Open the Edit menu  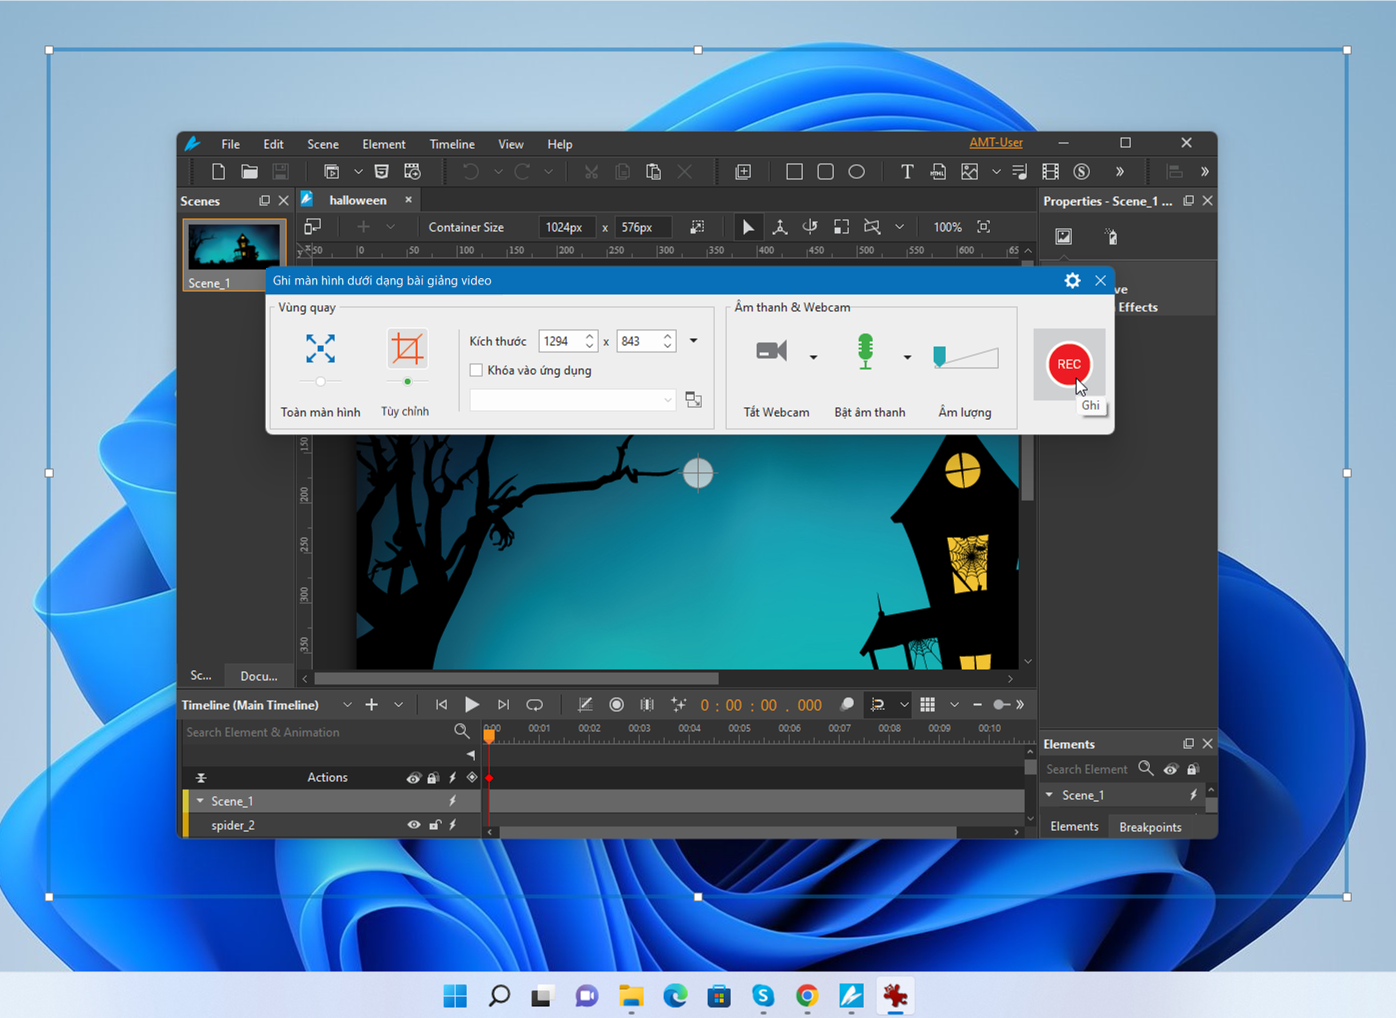click(273, 144)
